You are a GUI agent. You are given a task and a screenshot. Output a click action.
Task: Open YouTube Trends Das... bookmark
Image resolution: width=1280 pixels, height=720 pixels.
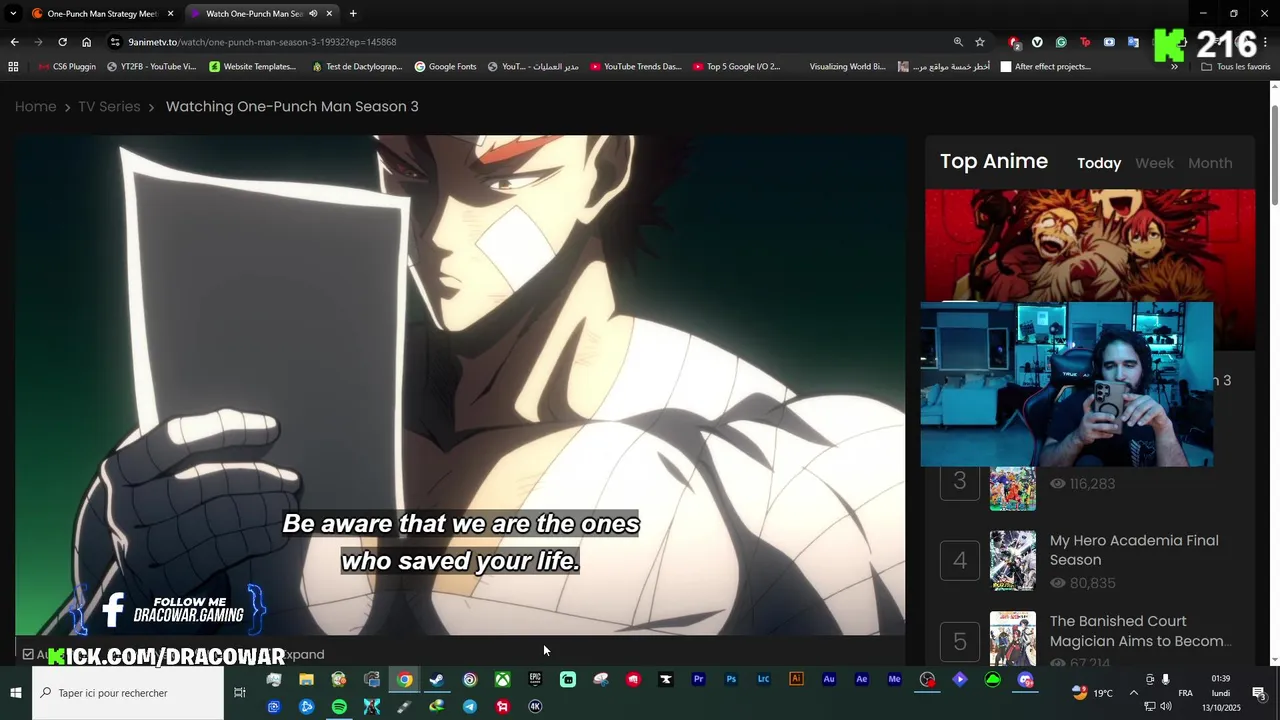pyautogui.click(x=635, y=67)
